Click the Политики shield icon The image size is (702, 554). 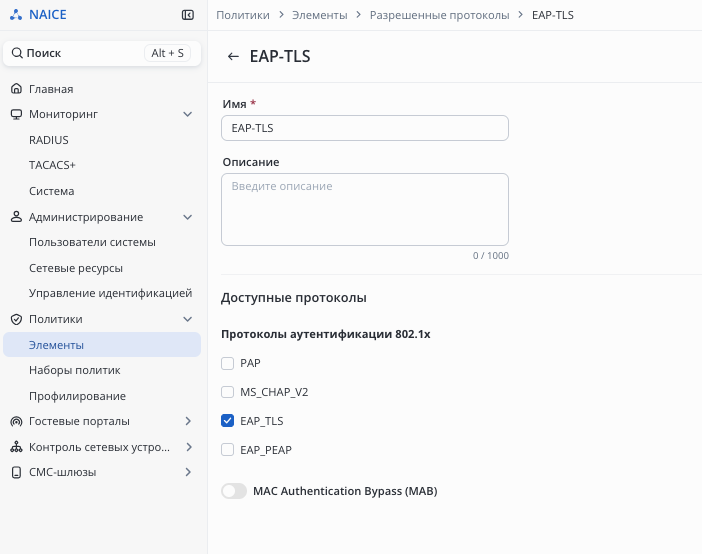pyautogui.click(x=16, y=319)
